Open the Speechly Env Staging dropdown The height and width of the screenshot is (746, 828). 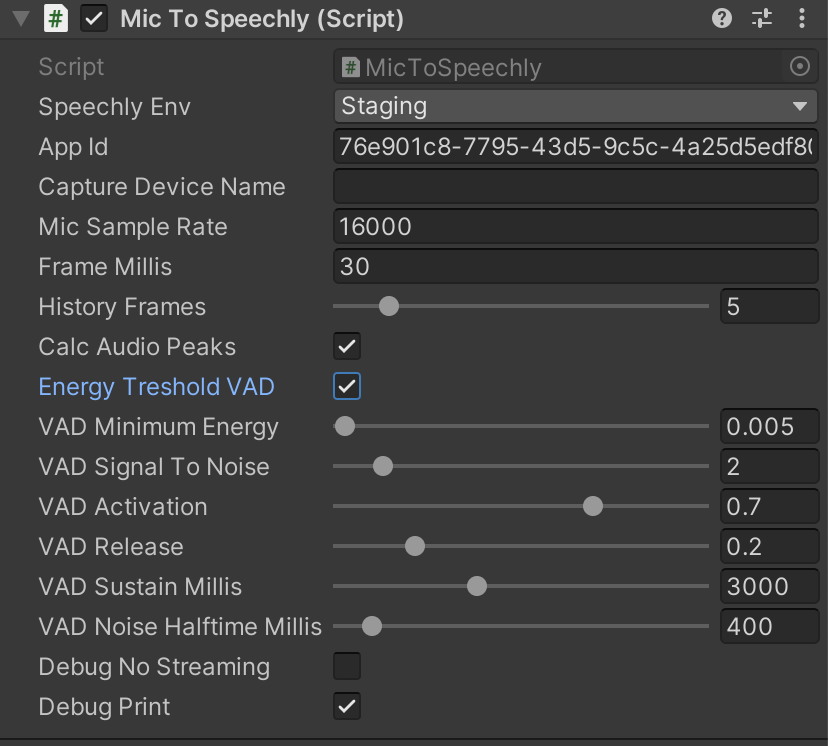pos(576,106)
